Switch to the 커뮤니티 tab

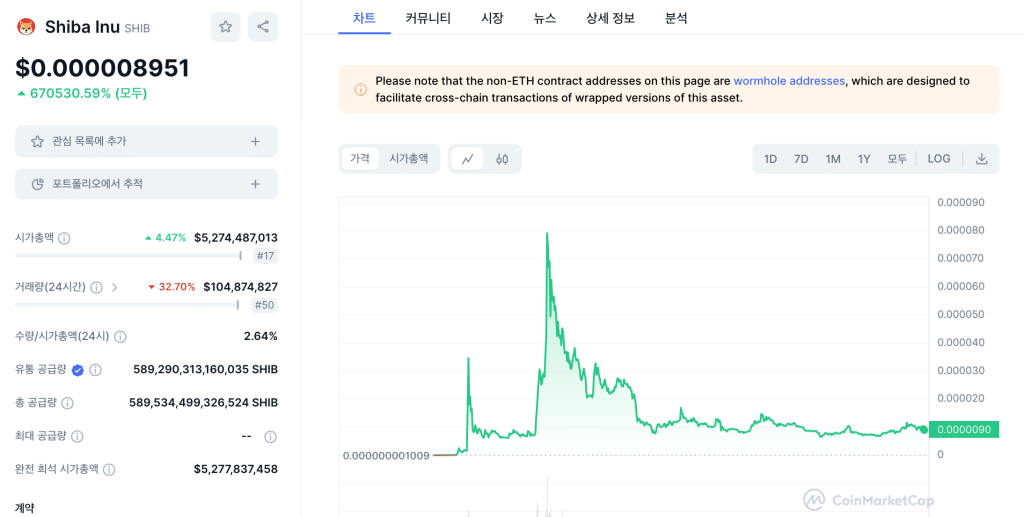click(428, 18)
